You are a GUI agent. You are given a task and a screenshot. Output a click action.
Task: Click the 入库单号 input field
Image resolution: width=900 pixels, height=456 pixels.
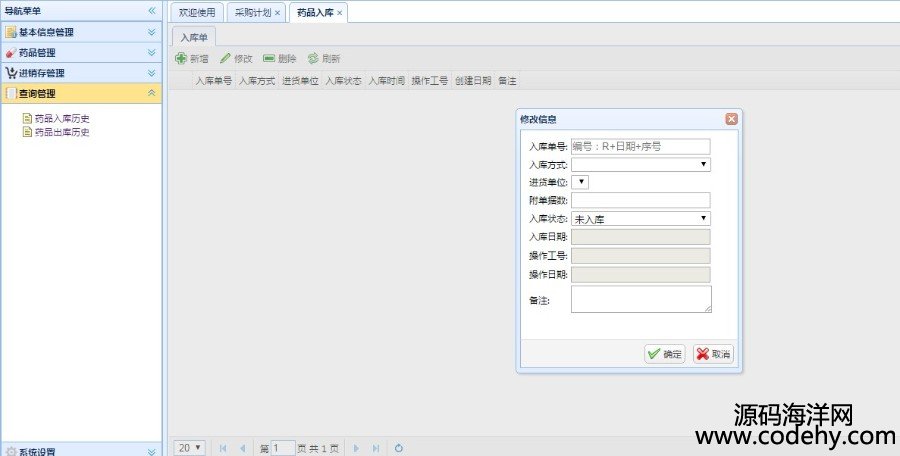pos(640,146)
